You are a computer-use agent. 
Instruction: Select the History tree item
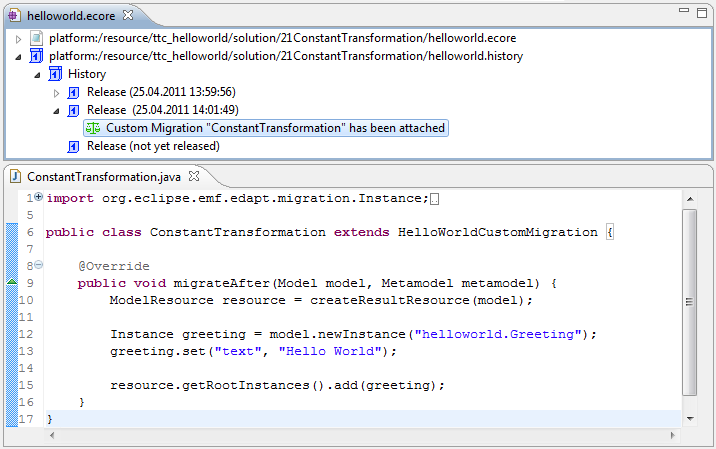(x=87, y=74)
